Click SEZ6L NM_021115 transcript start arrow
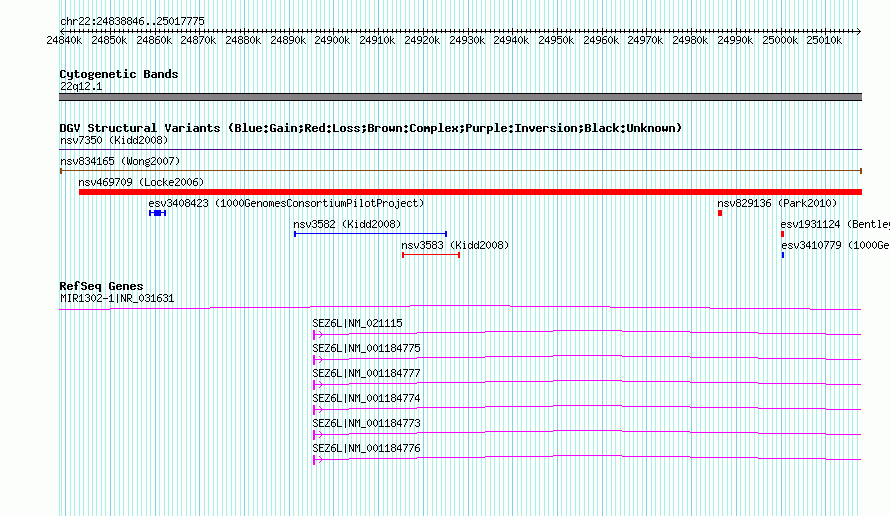Screen dimensions: 890x516 (317, 335)
